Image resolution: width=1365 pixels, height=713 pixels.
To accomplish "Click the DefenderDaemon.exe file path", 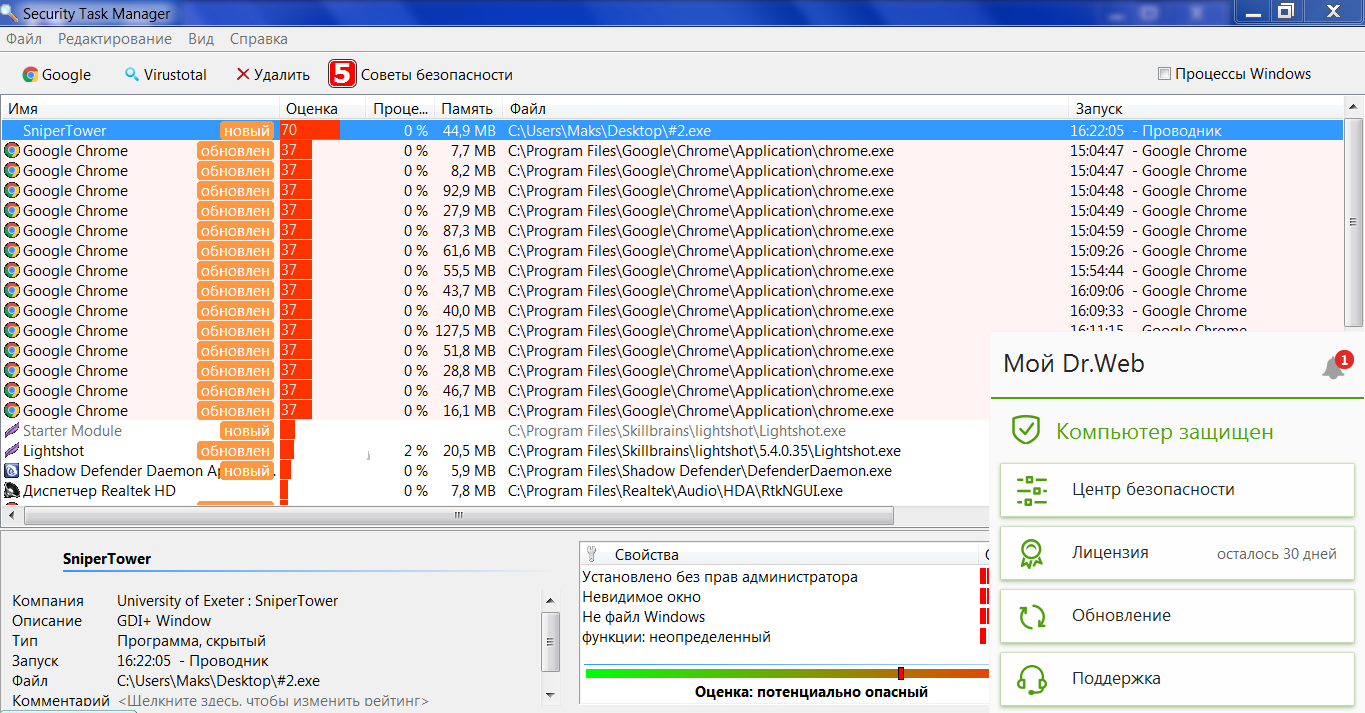I will [x=700, y=471].
